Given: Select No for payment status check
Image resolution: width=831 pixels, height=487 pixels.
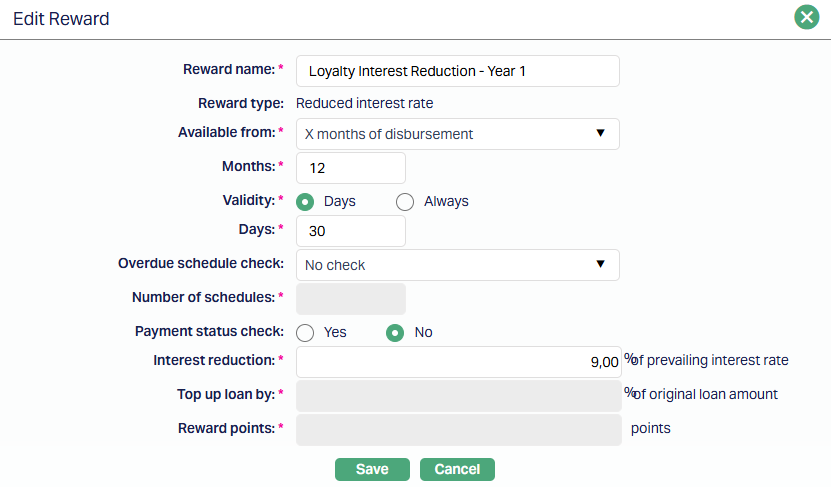Looking at the screenshot, I should [395, 332].
